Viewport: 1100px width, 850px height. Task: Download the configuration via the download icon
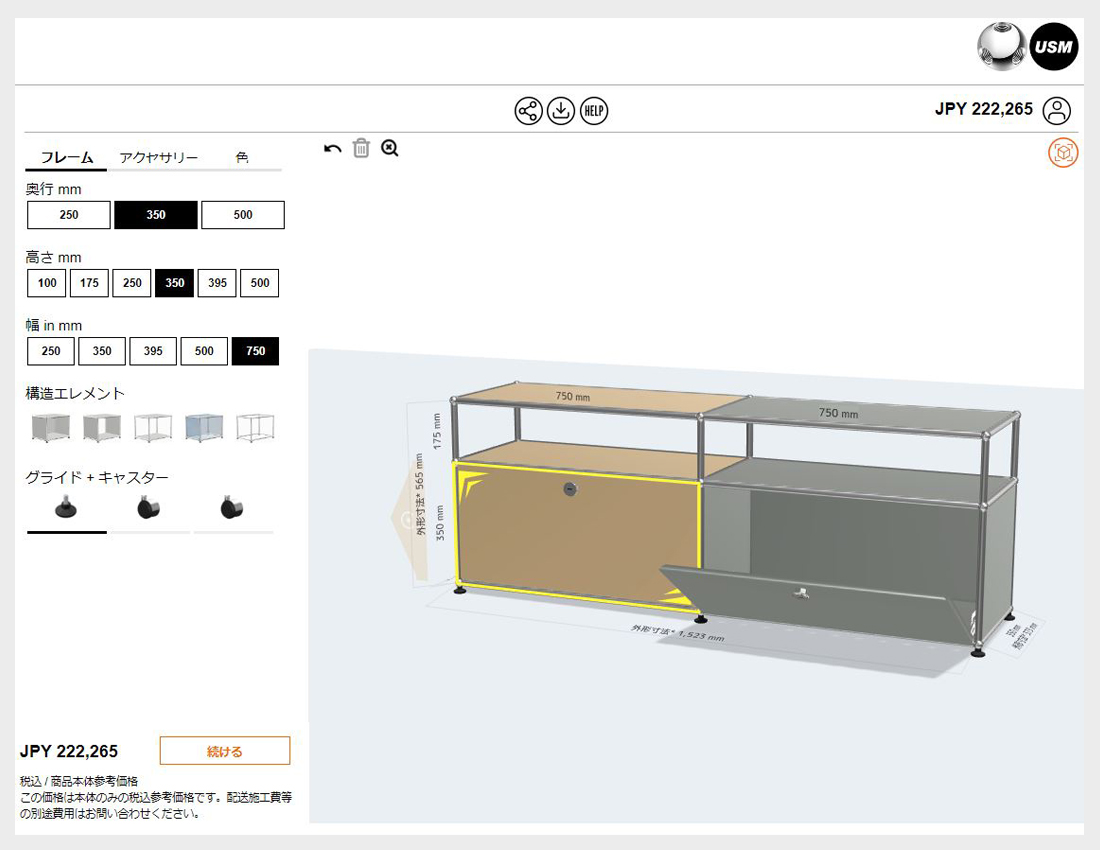coord(559,108)
